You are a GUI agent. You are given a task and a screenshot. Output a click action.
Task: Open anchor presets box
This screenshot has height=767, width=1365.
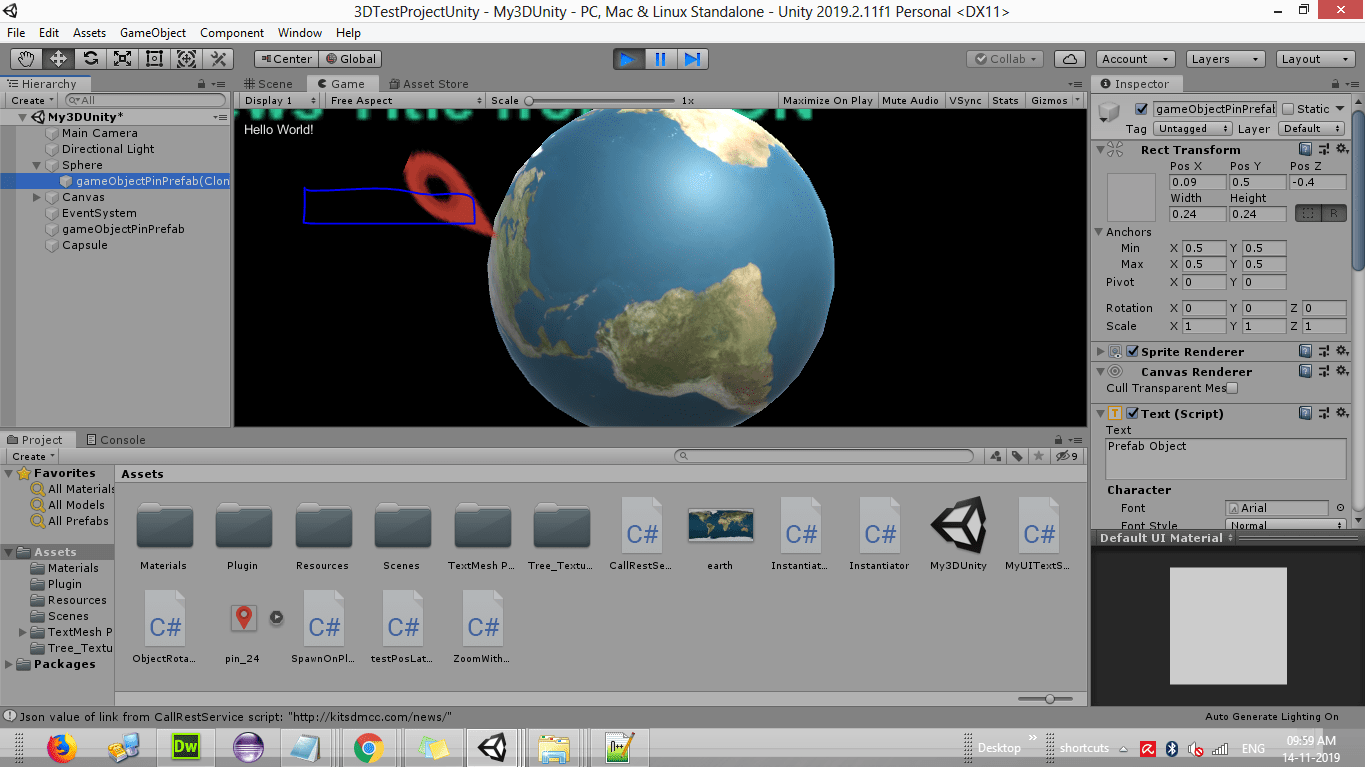pyautogui.click(x=1131, y=197)
